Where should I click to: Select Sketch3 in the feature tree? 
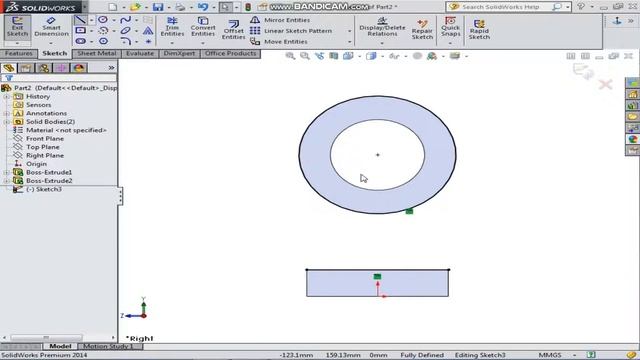[44, 189]
